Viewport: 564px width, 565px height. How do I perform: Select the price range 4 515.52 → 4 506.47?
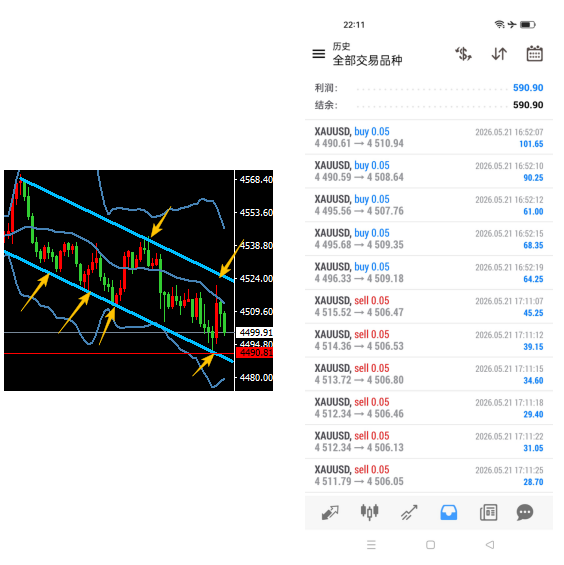tap(359, 312)
